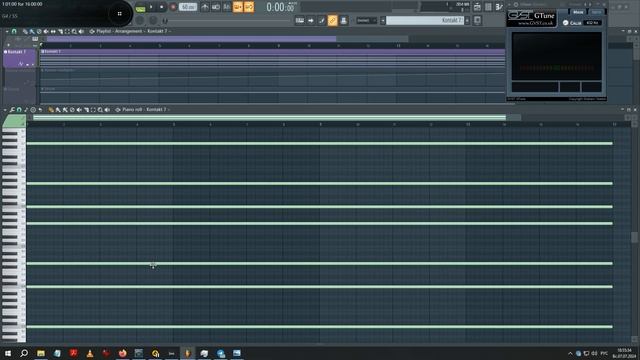Open the Piano roll magnet snap menu
This screenshot has width=640, height=360.
point(19,110)
